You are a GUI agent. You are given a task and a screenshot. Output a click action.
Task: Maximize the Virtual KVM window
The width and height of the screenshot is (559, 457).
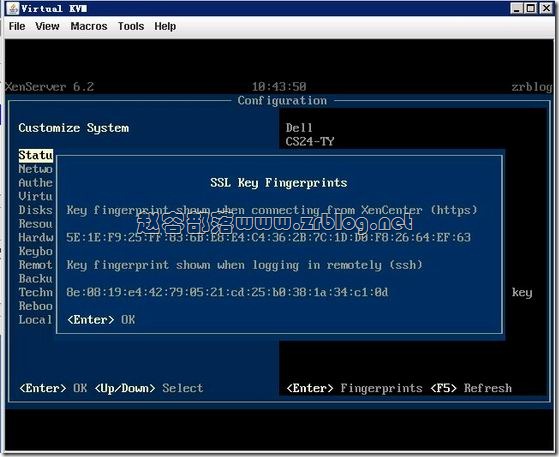coord(531,8)
